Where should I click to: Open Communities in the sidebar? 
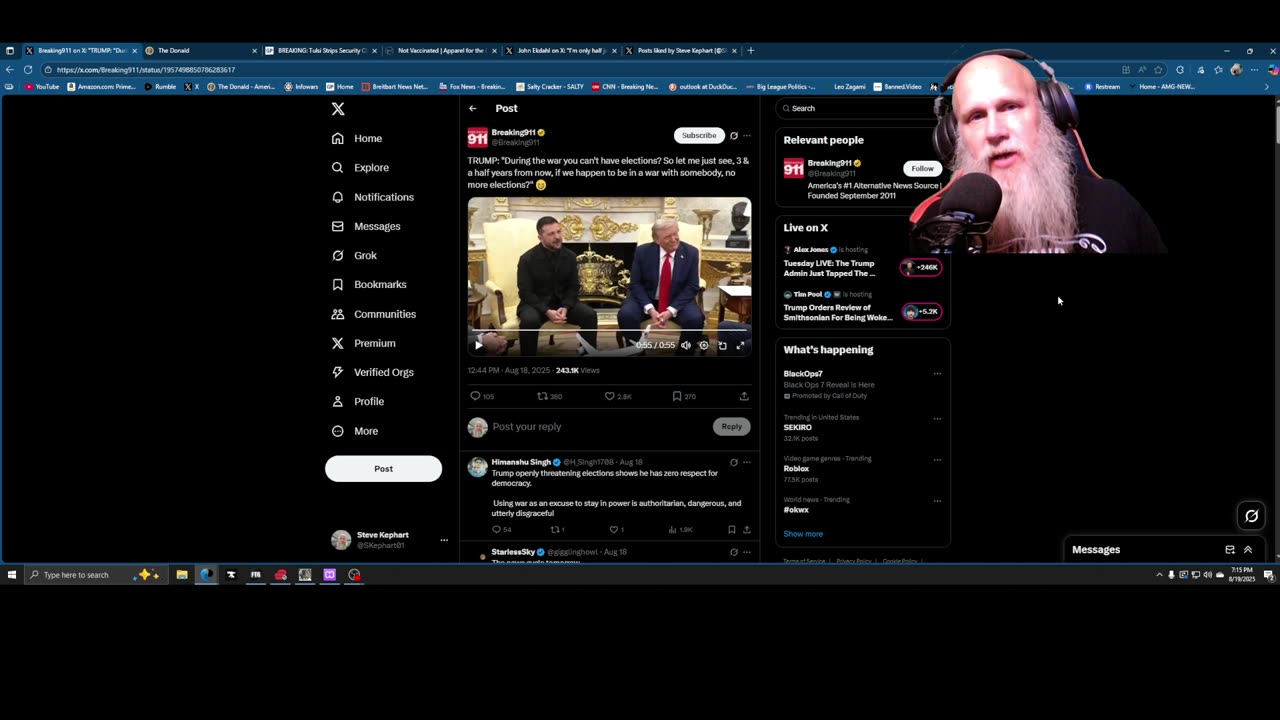tap(373, 314)
